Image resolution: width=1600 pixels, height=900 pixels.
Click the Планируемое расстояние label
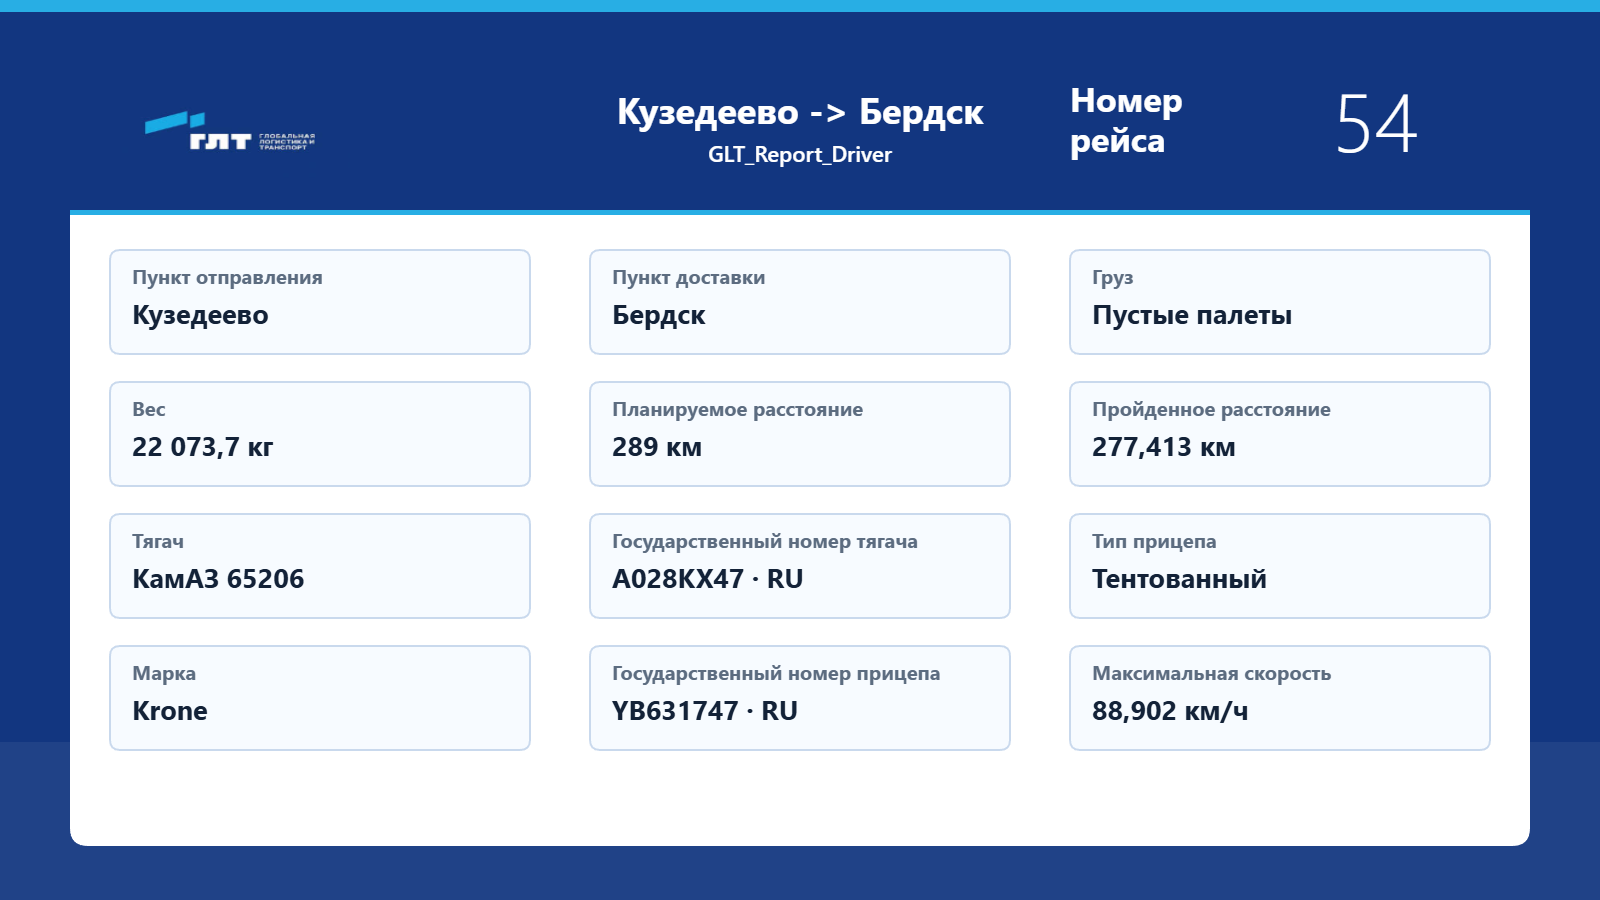point(737,410)
